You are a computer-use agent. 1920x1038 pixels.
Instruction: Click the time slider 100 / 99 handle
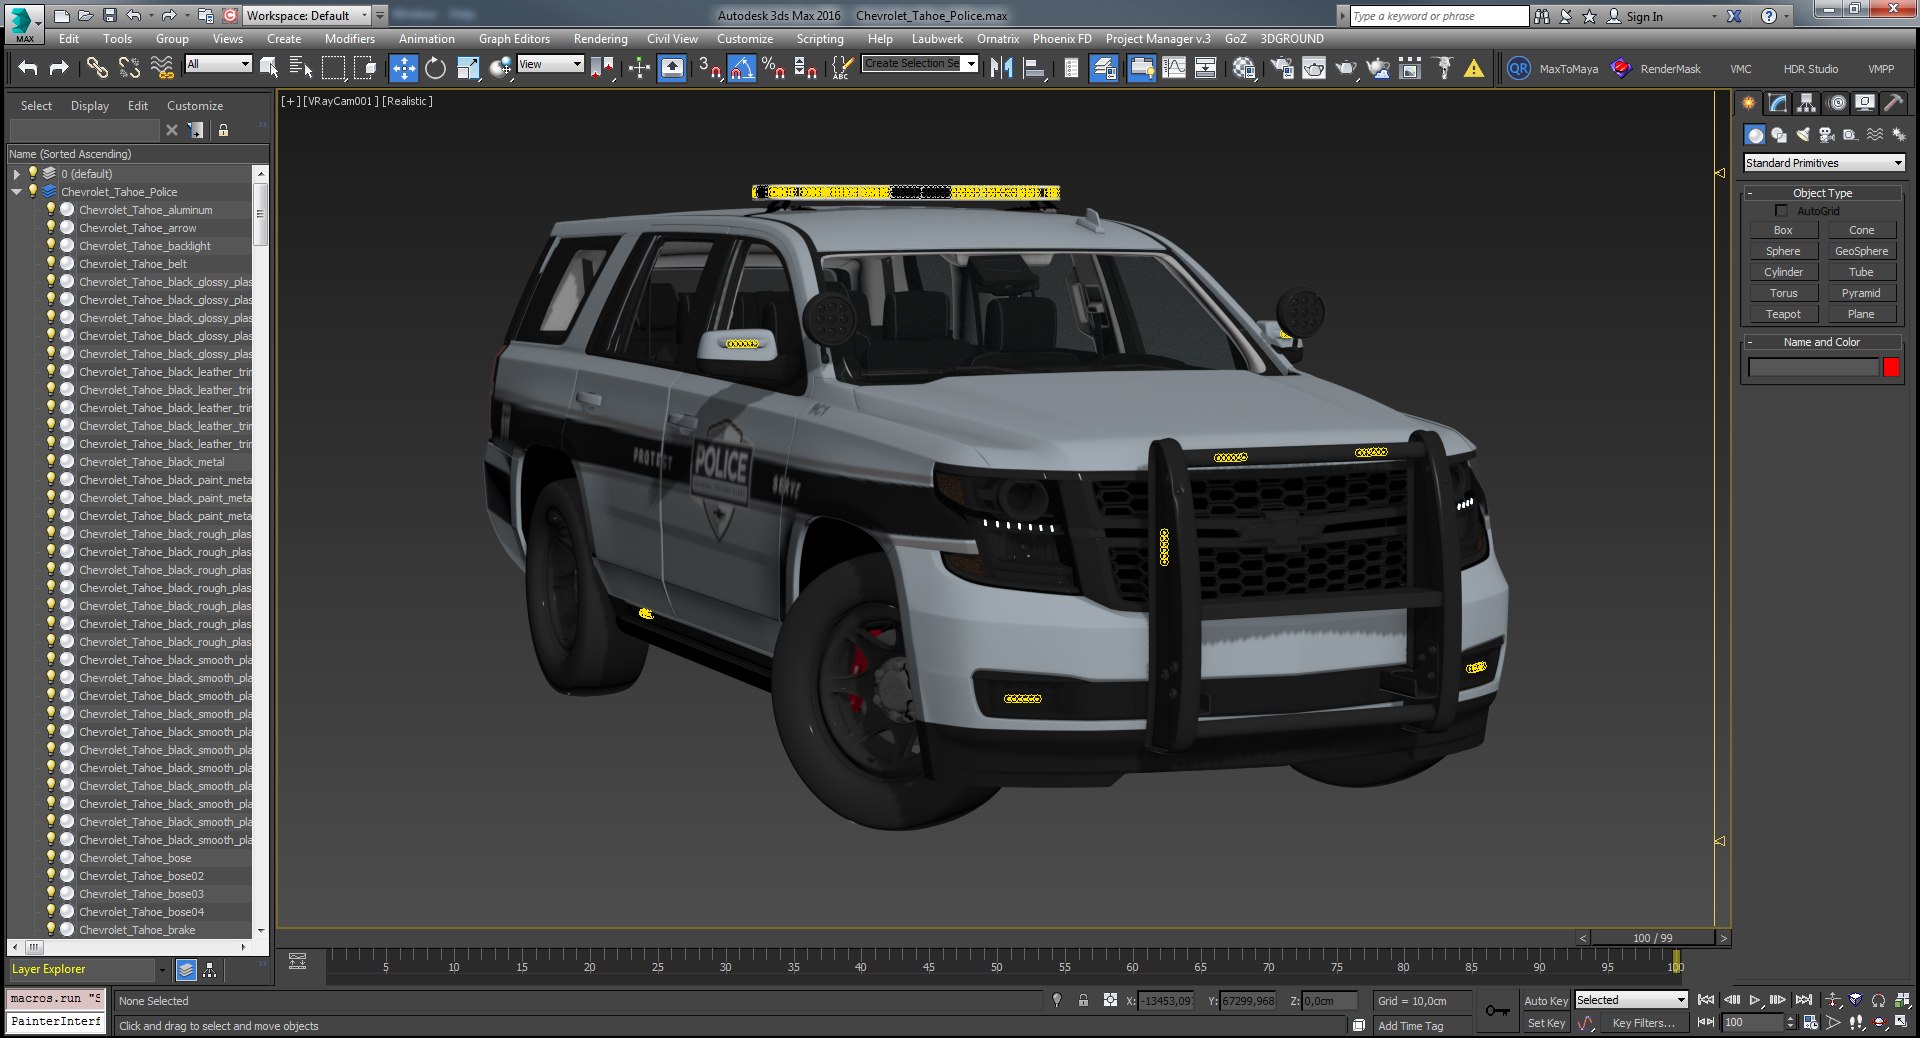tap(1652, 938)
